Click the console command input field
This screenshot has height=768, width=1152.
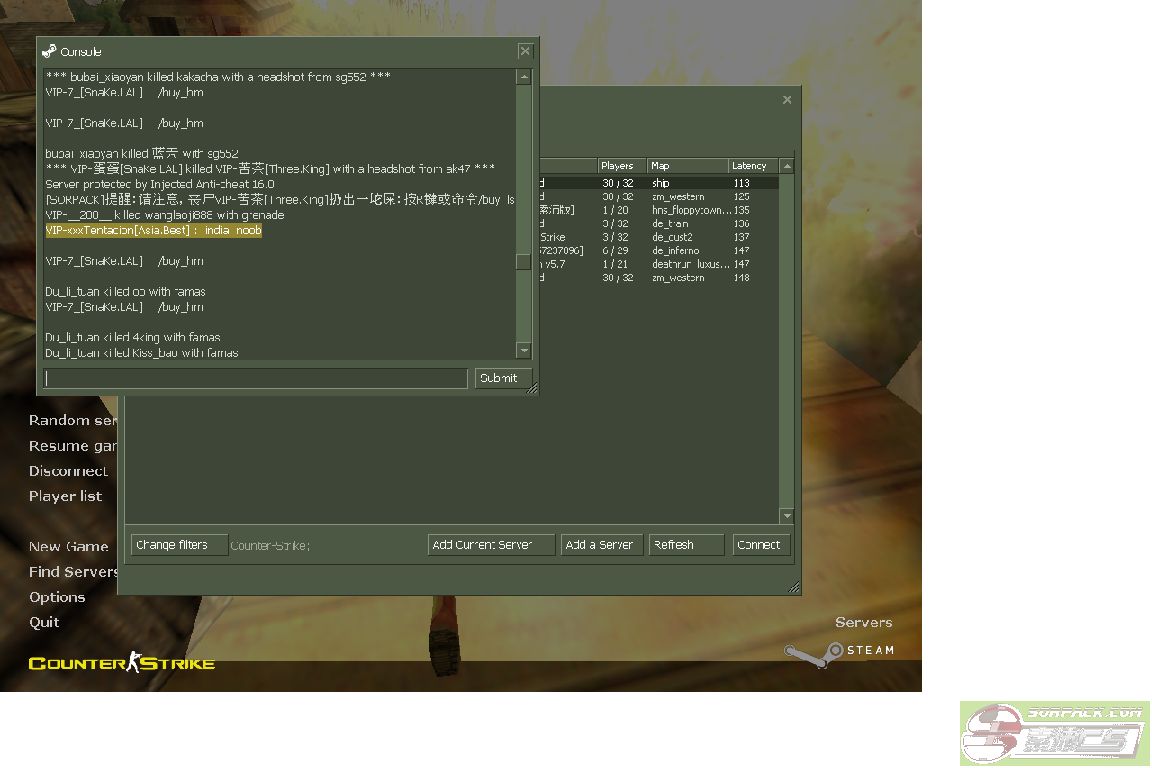click(x=256, y=378)
